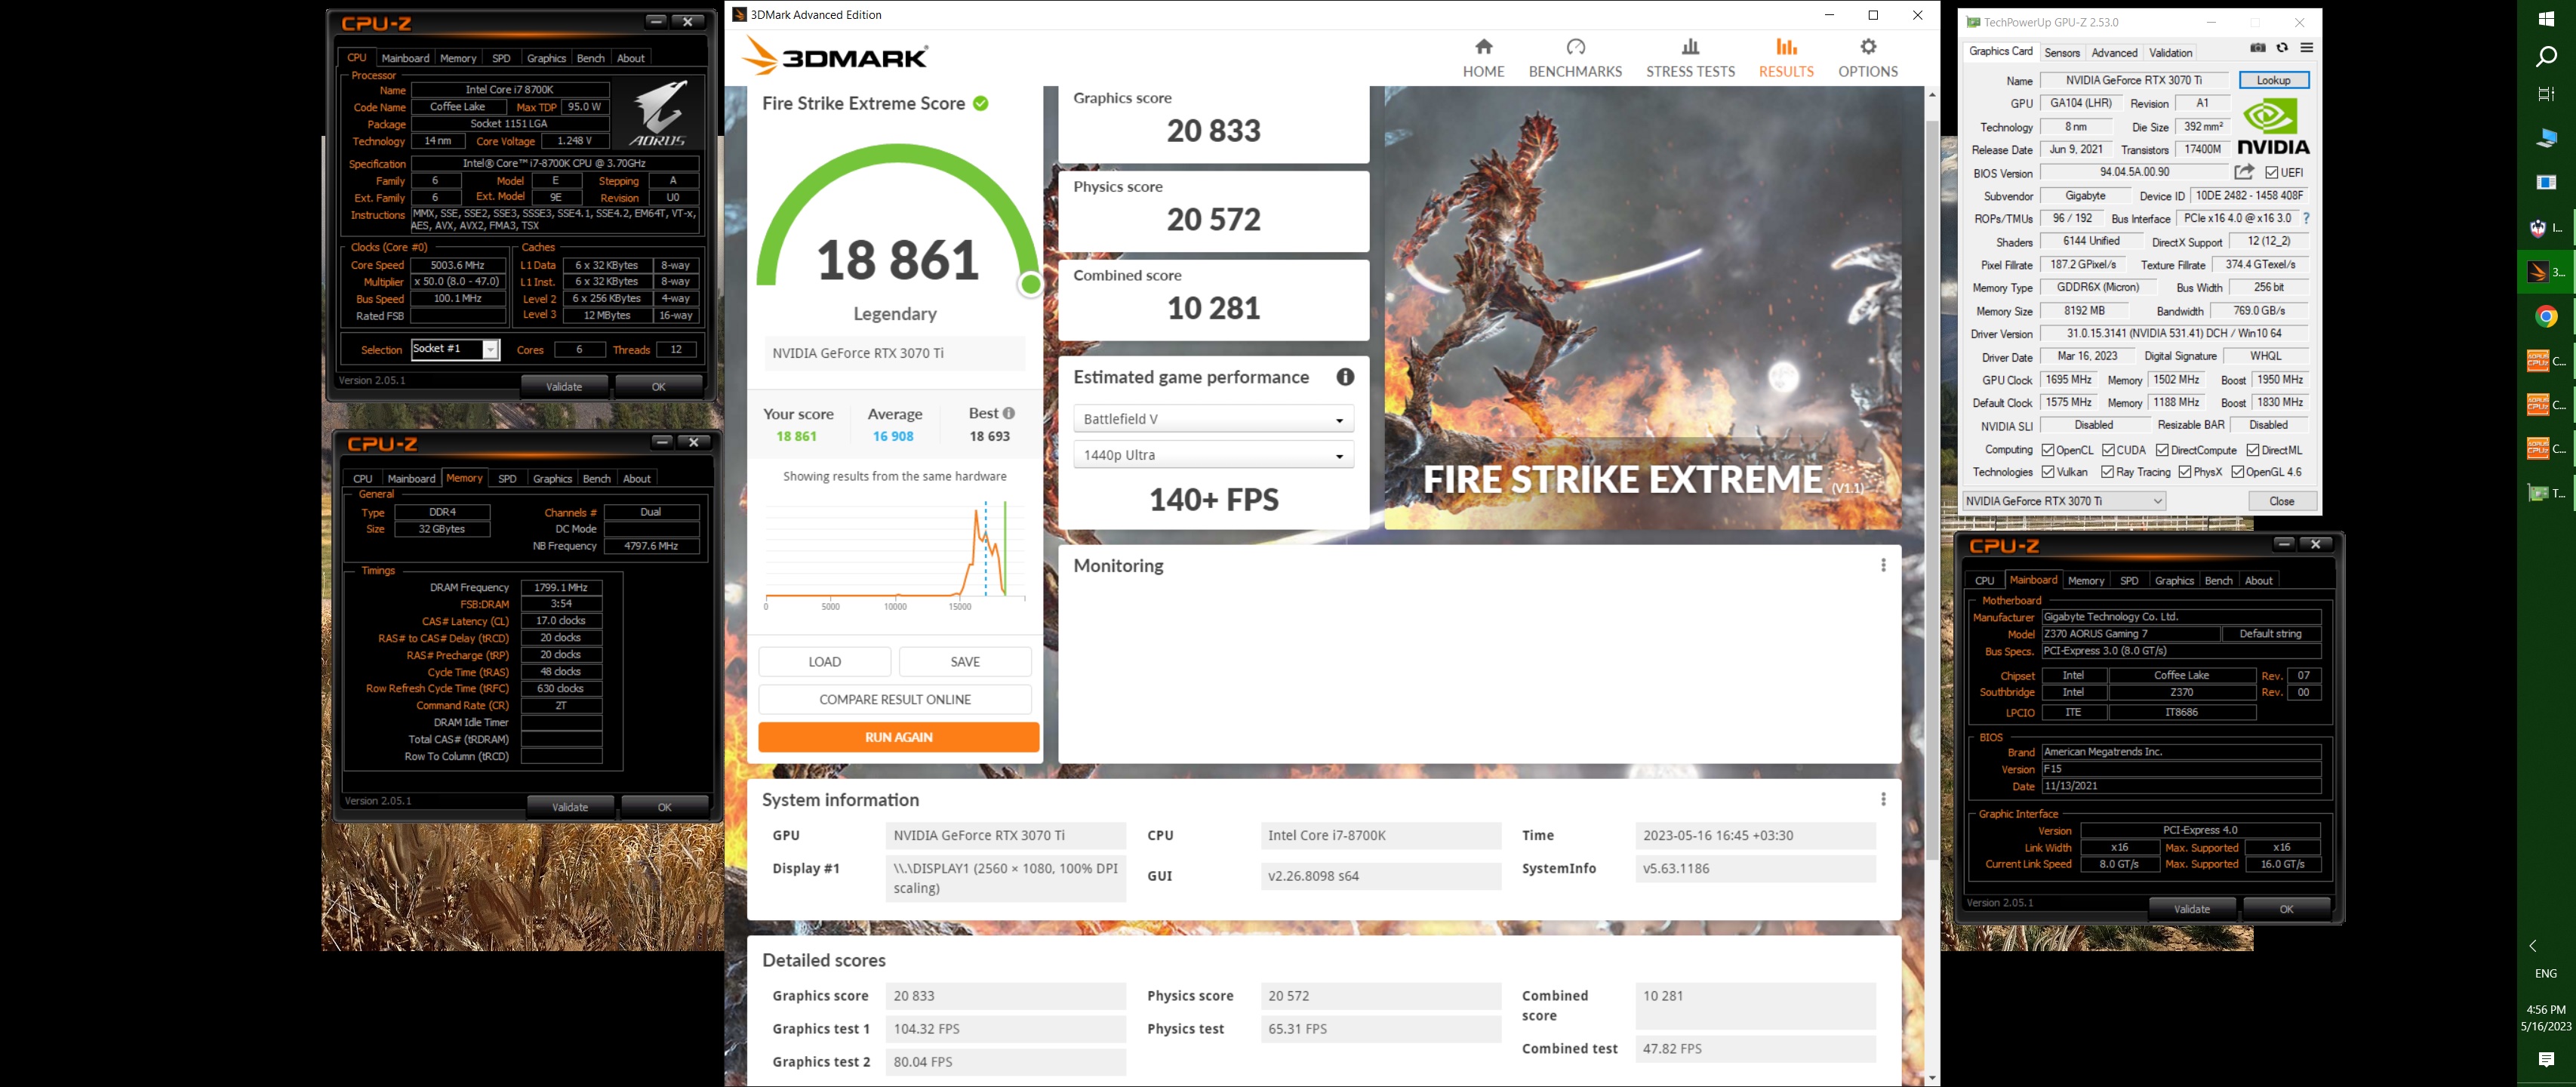This screenshot has height=1087, width=2576.
Task: Click the NVIDIA GeForce RTX 3070 Ti field under score
Action: coord(895,353)
